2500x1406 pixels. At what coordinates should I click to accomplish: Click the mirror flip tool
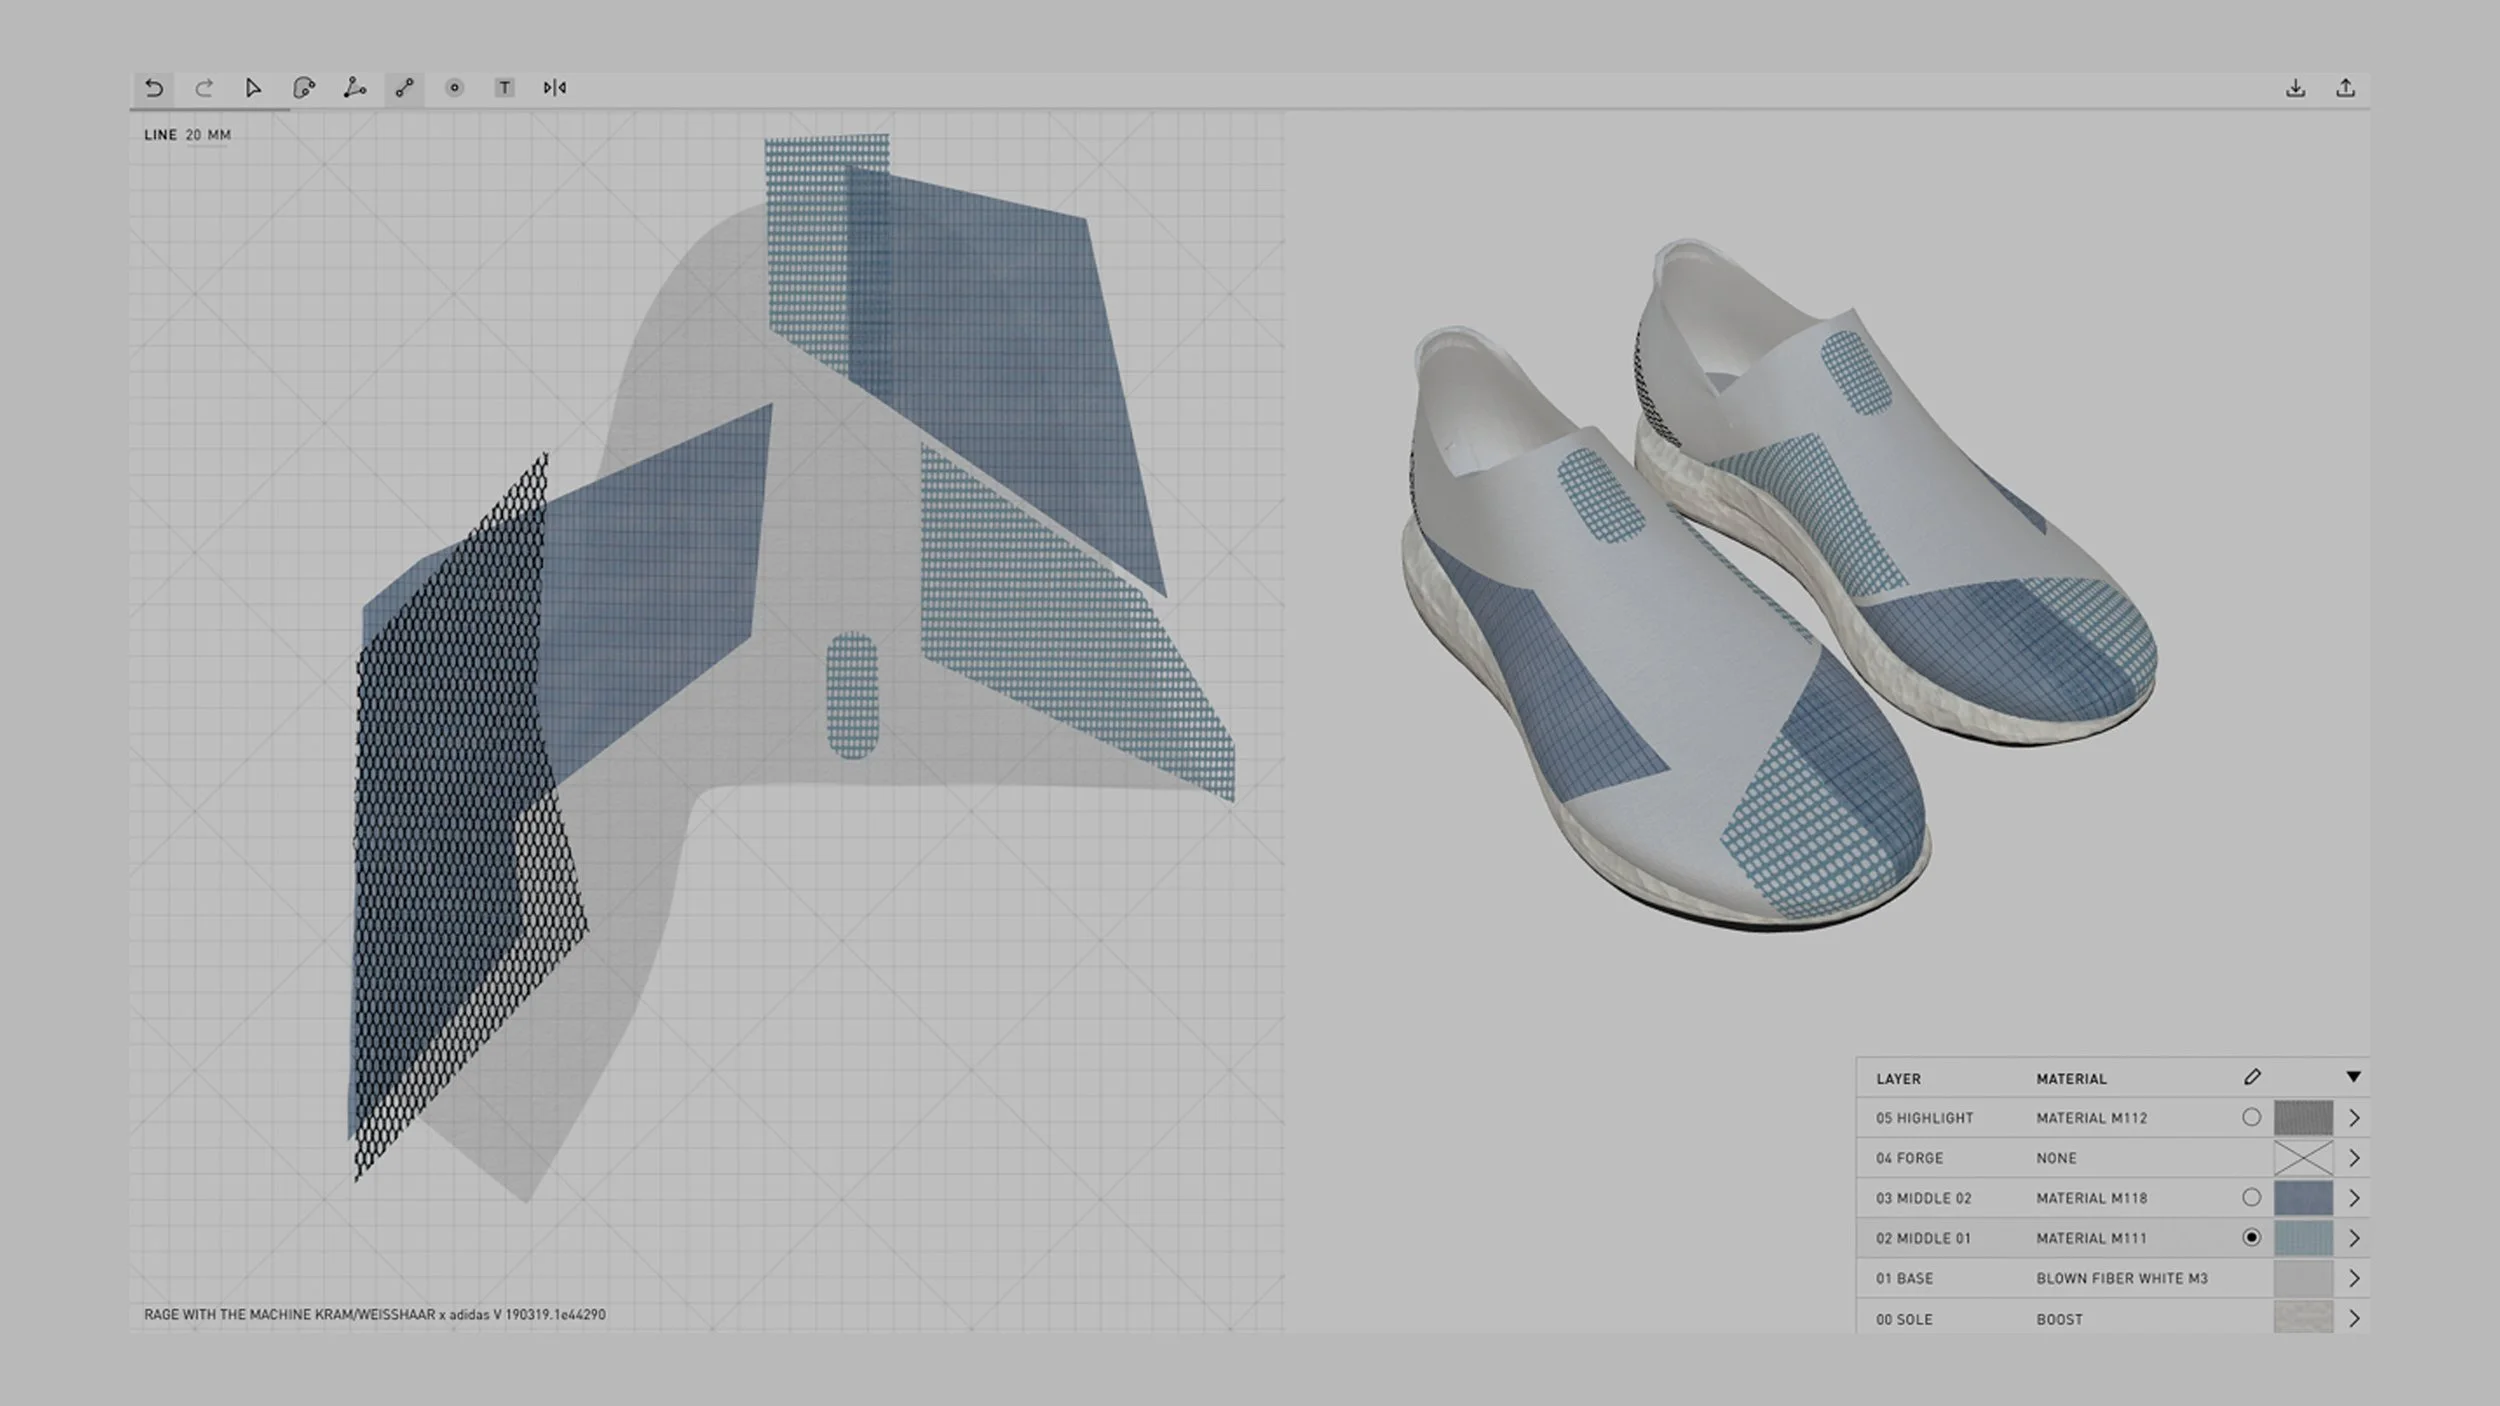click(x=555, y=88)
